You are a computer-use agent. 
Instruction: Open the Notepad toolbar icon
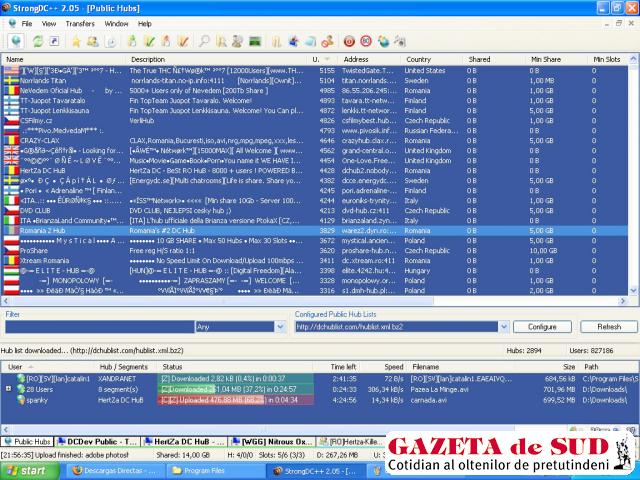click(311, 41)
